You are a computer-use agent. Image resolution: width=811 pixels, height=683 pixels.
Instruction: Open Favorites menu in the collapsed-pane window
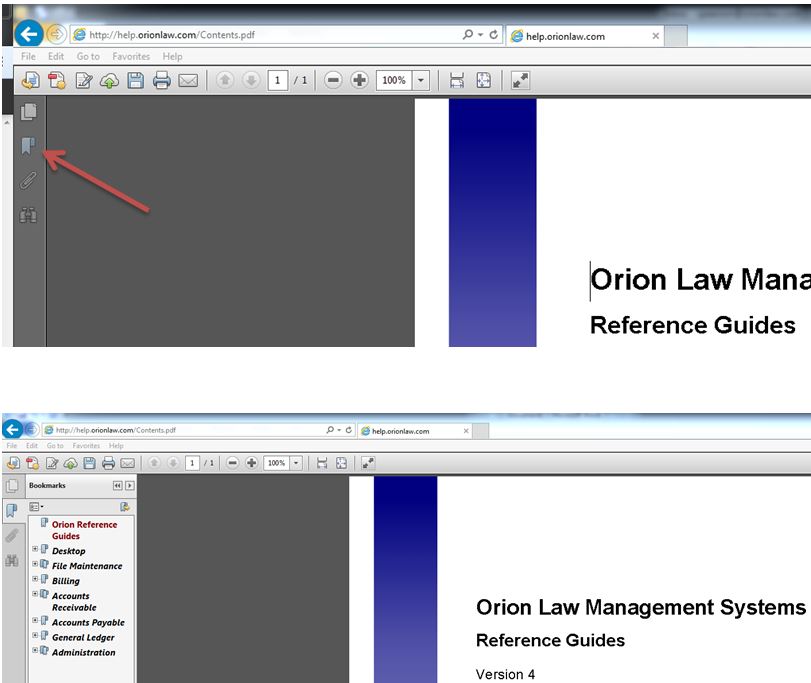tap(131, 56)
